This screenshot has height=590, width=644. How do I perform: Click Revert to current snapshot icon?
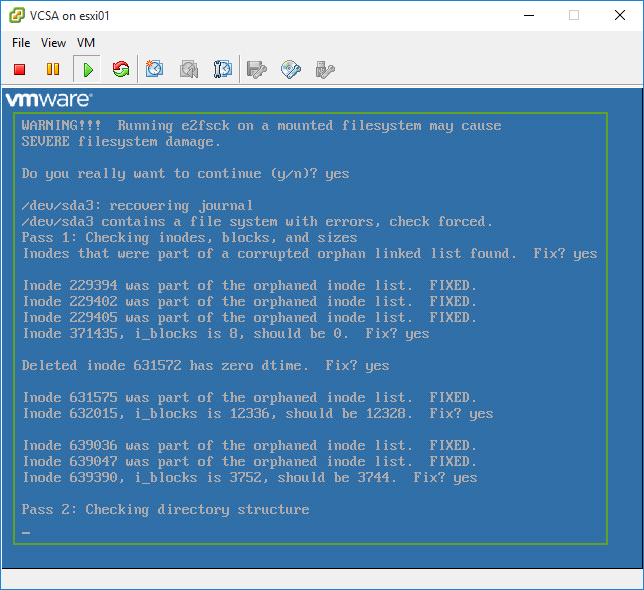[189, 69]
